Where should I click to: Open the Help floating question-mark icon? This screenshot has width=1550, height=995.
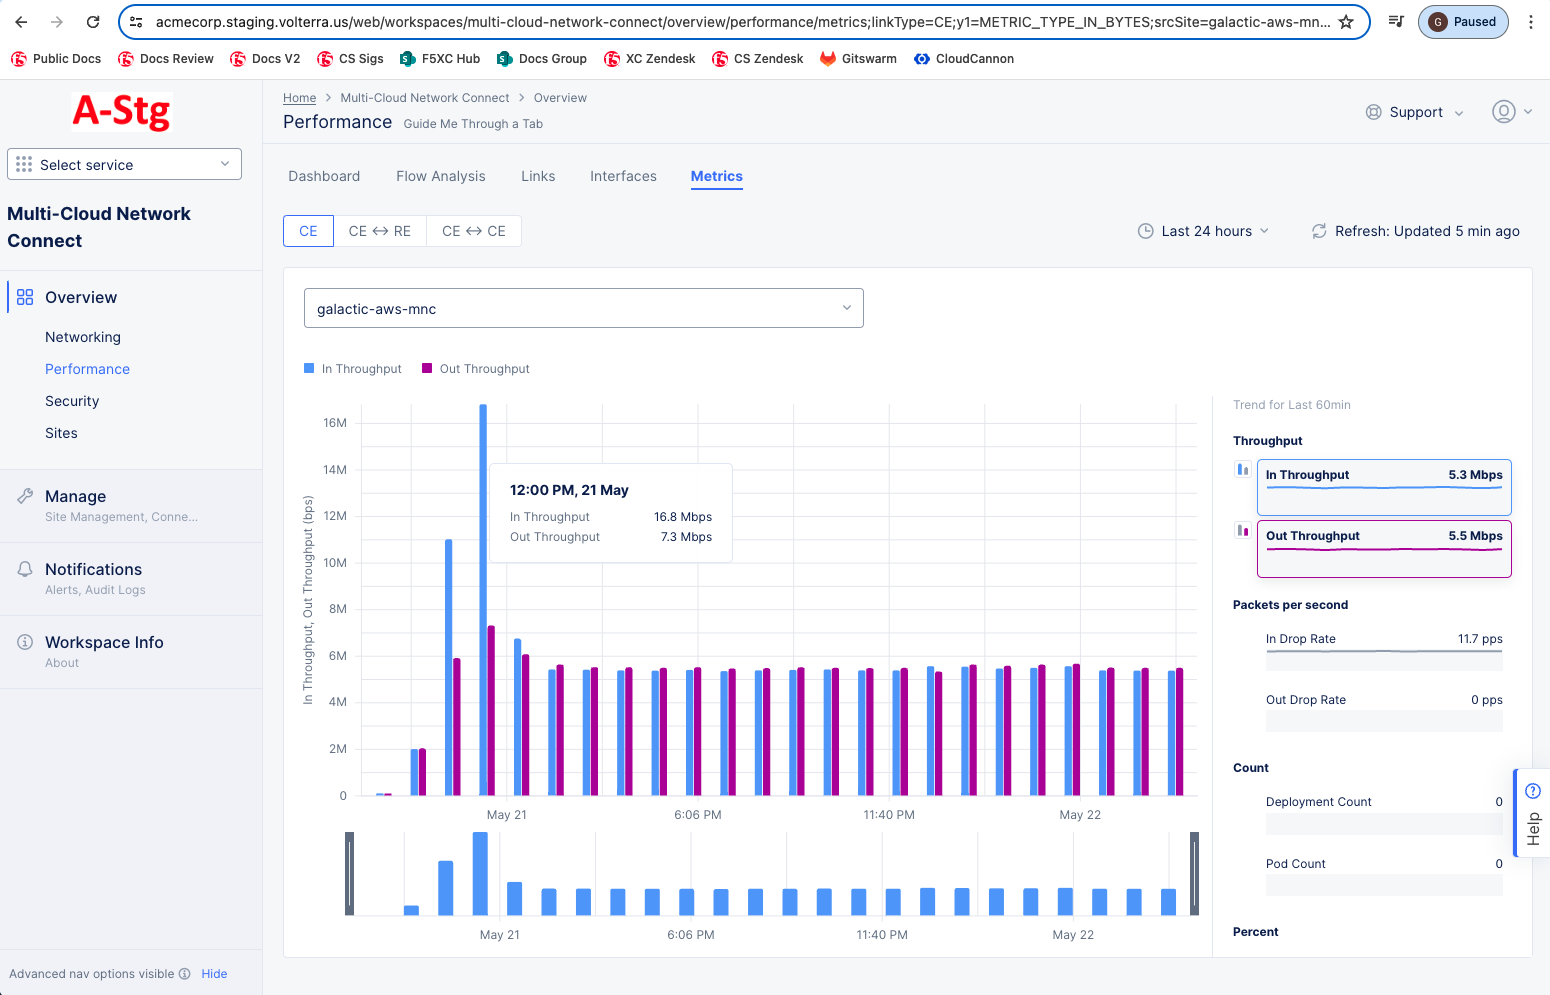click(1532, 790)
